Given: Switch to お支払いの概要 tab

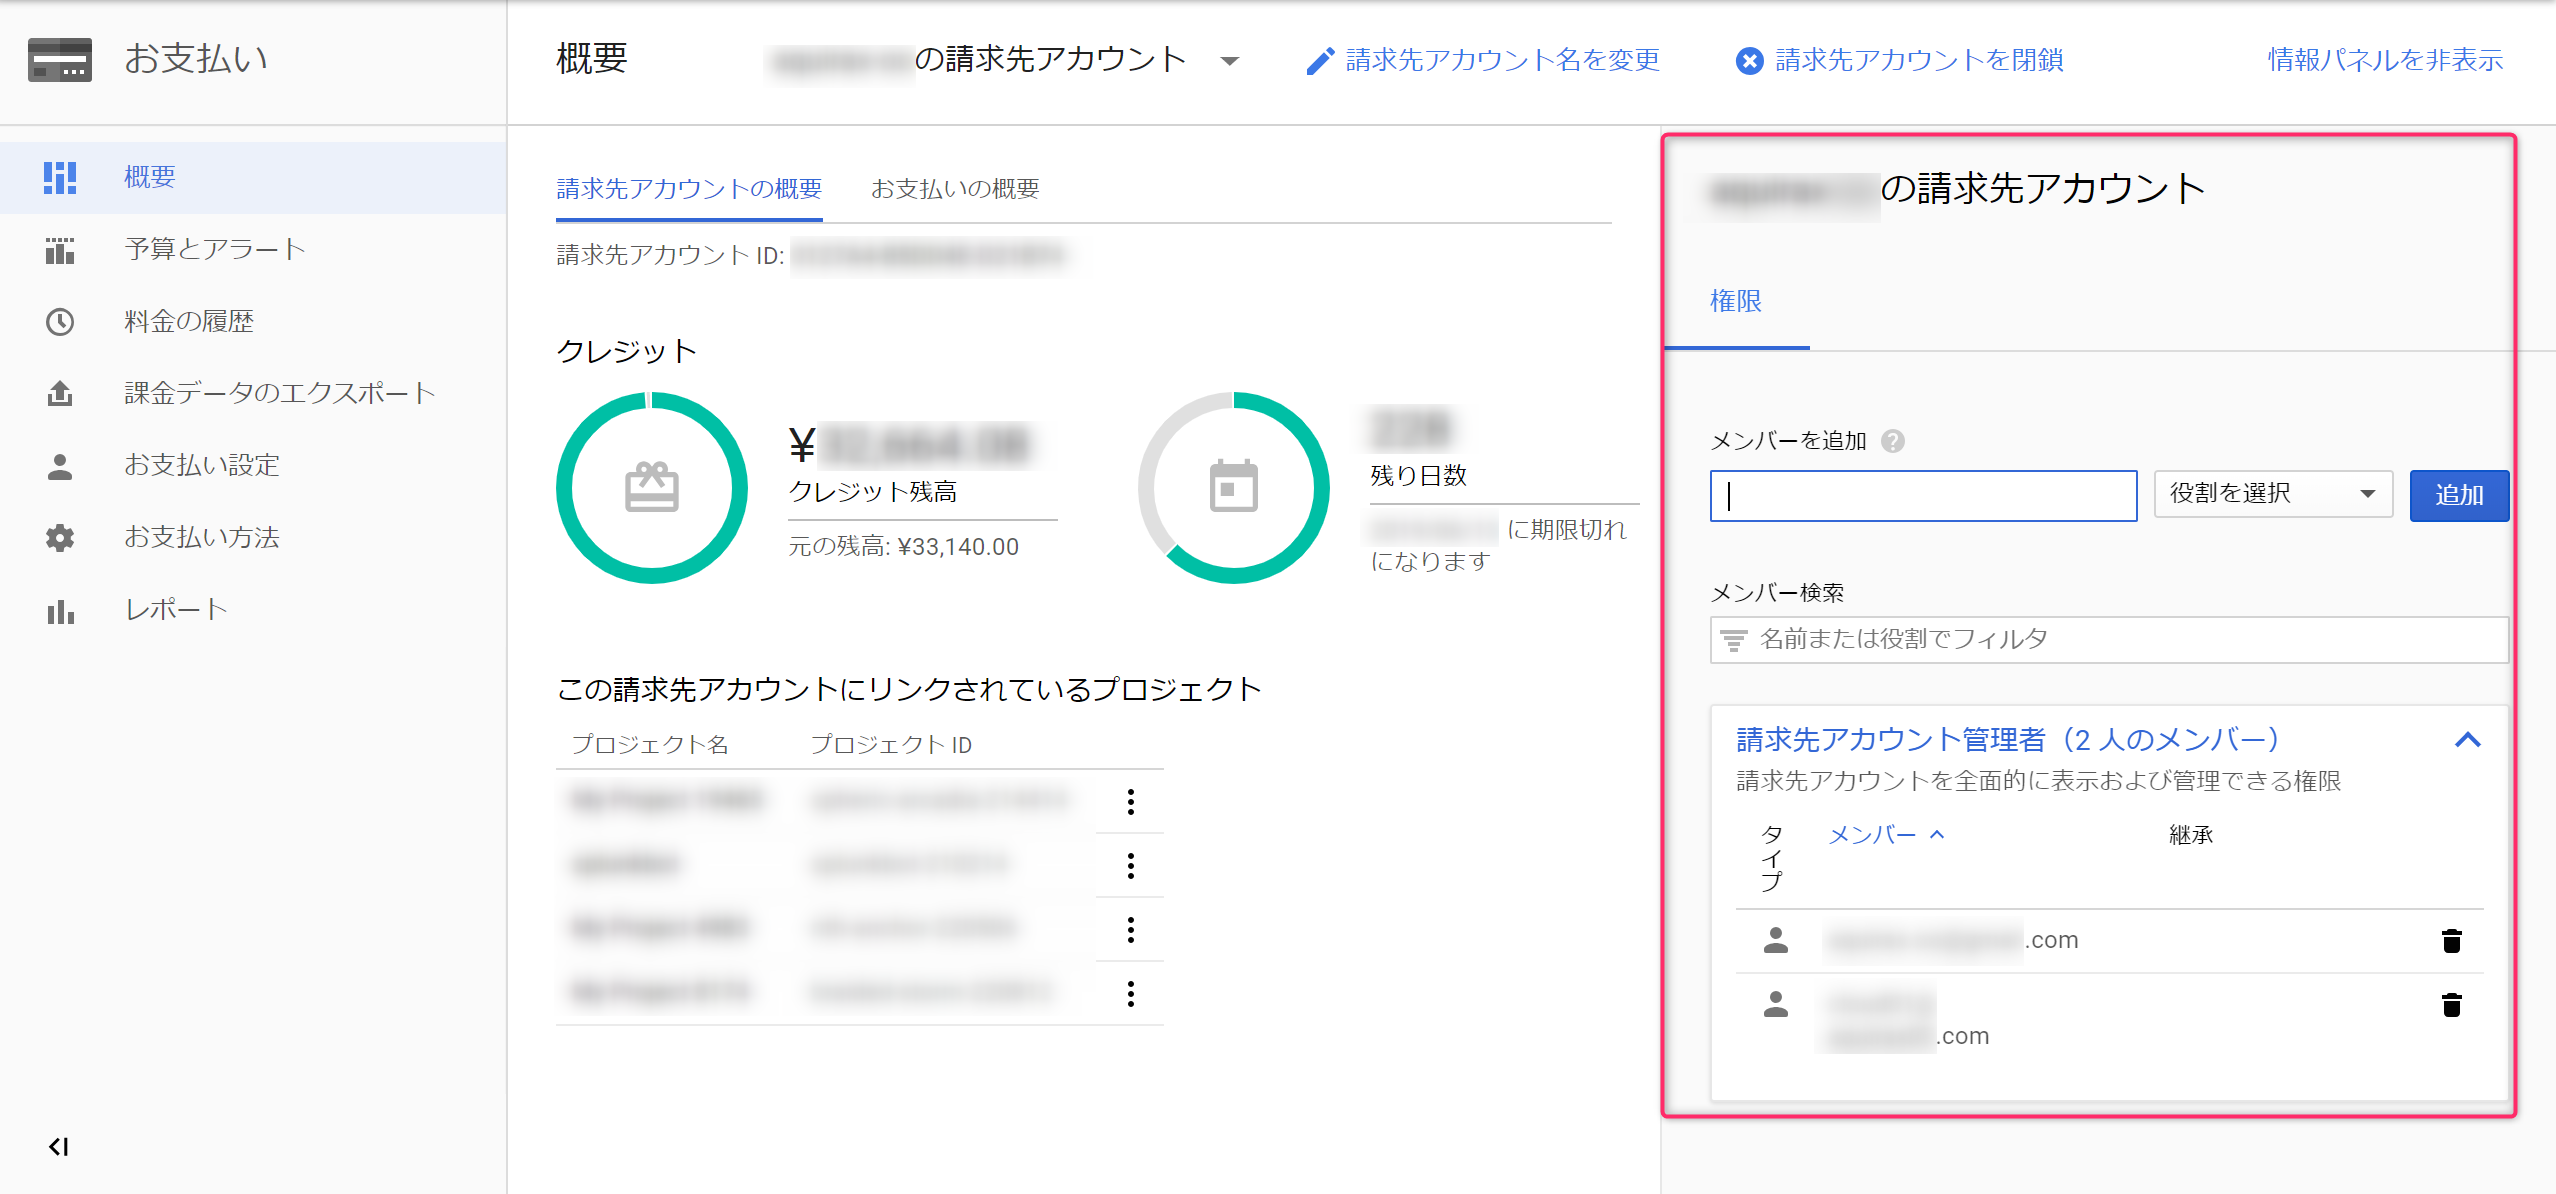Looking at the screenshot, I should (955, 189).
